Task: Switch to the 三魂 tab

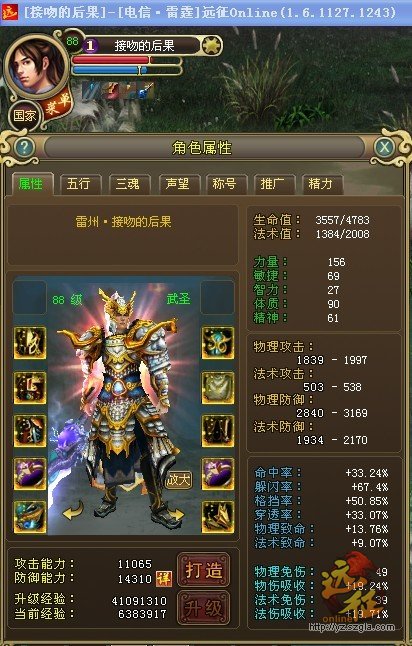Action: [129, 184]
